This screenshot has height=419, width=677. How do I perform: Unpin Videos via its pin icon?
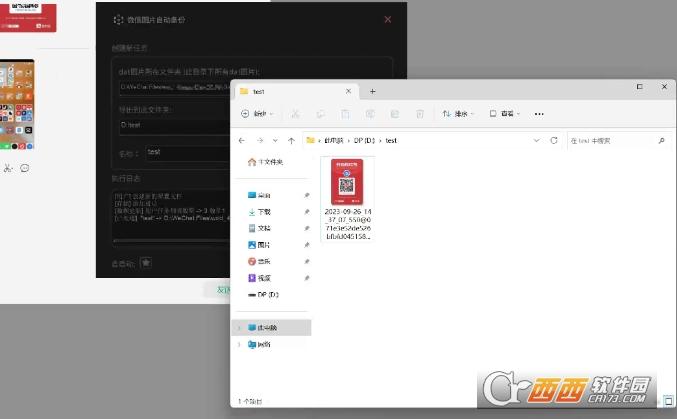pyautogui.click(x=307, y=278)
